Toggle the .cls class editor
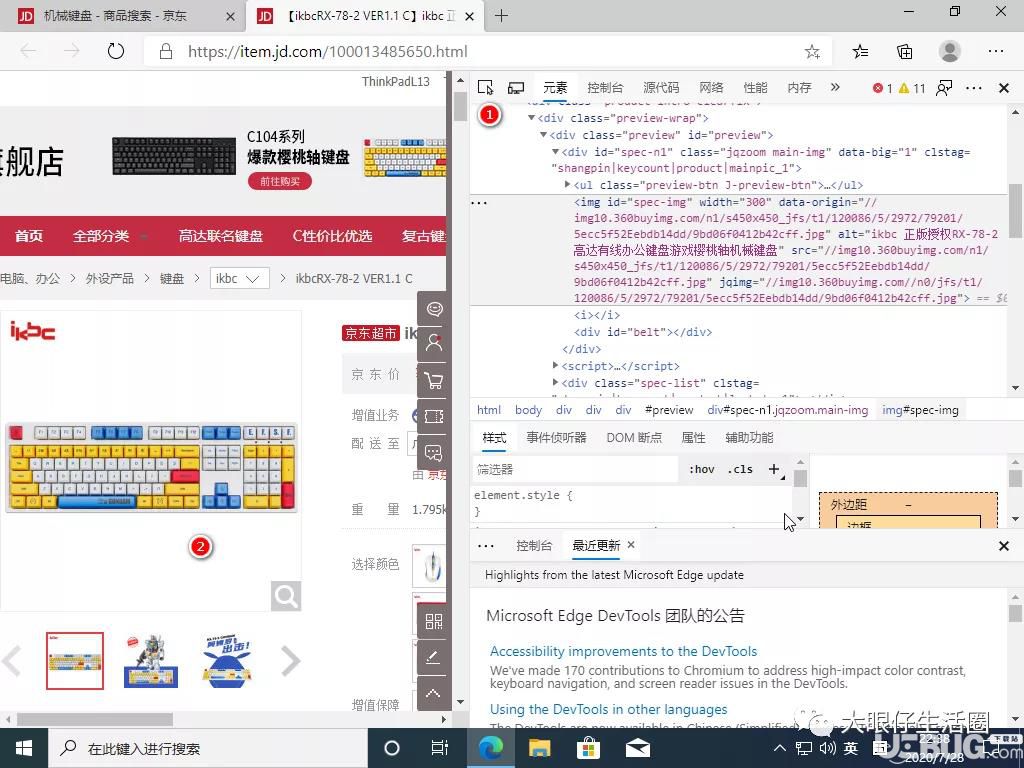Screen dimensions: 1024x768 740,470
